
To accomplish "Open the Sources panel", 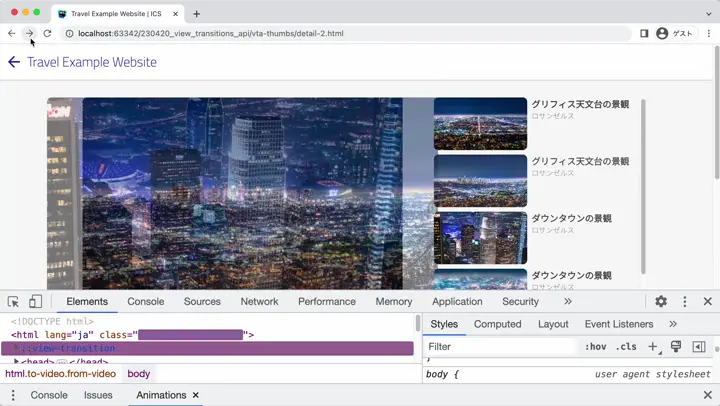I will pos(202,302).
